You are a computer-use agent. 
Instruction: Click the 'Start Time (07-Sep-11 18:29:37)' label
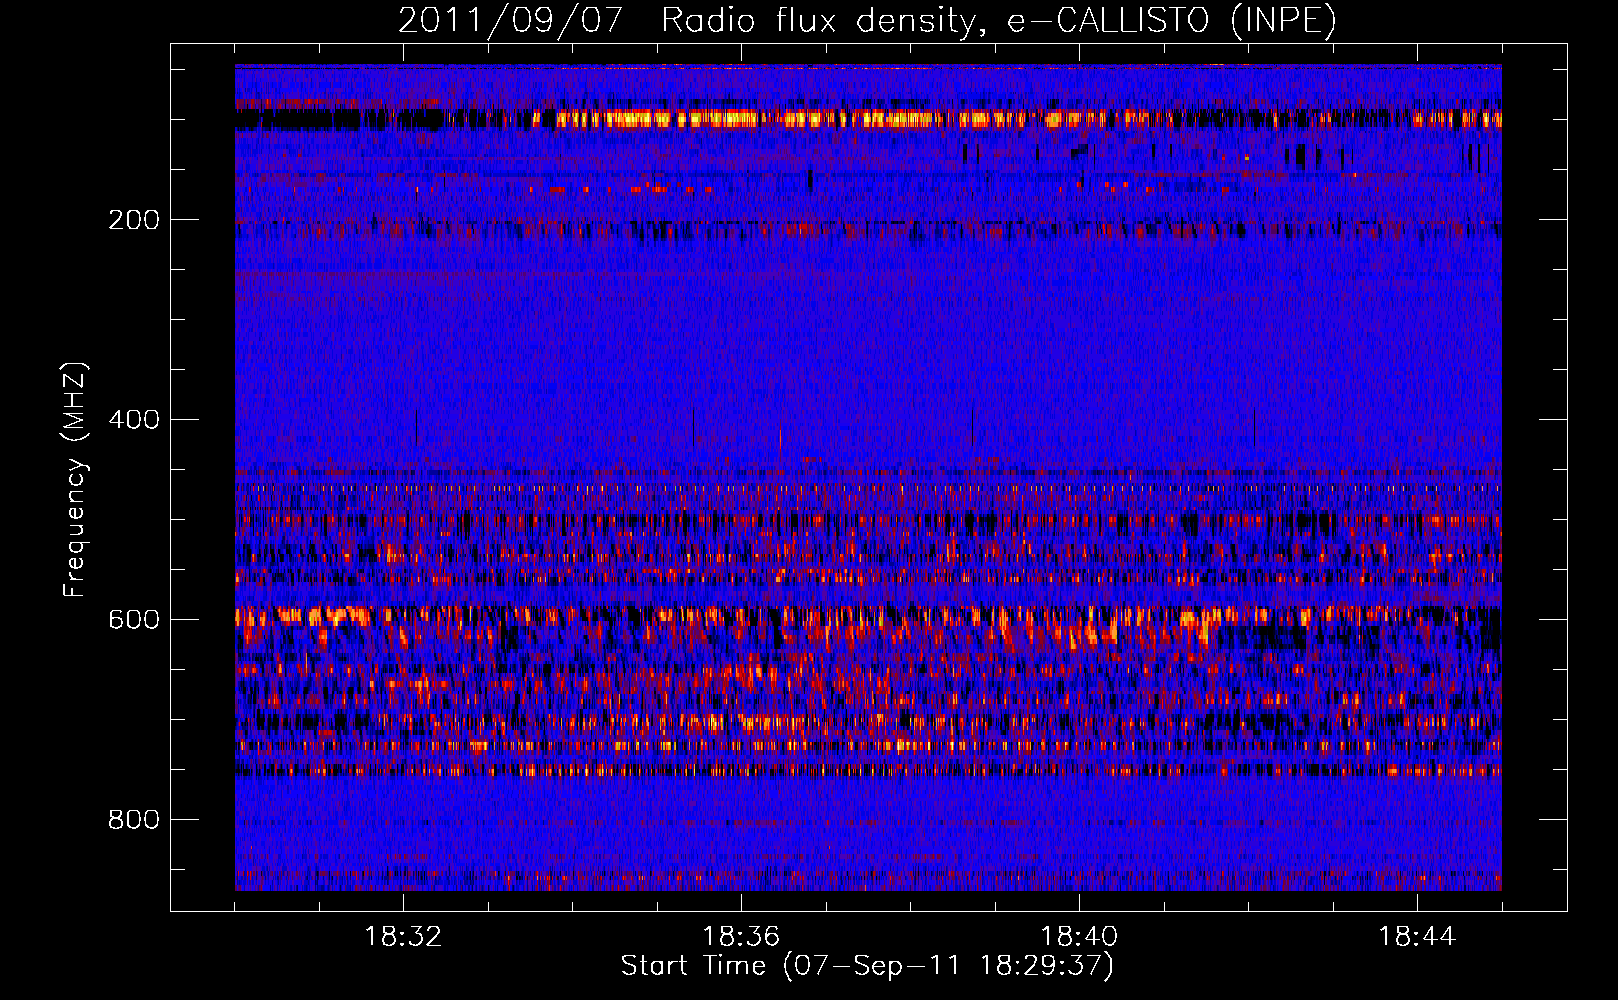(x=867, y=966)
